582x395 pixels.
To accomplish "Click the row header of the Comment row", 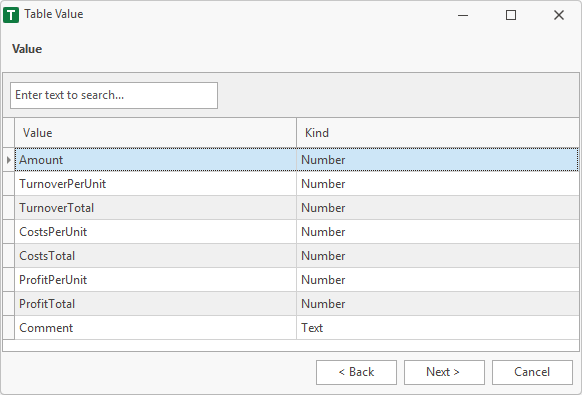I will pyautogui.click(x=9, y=328).
